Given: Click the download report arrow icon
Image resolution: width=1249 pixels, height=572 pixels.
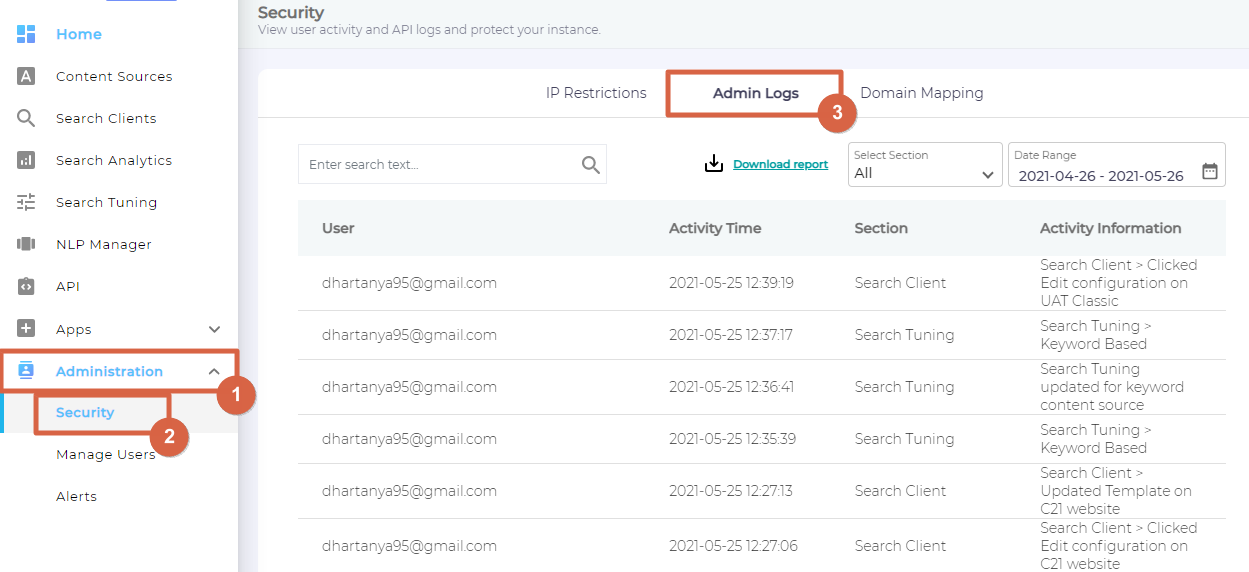Looking at the screenshot, I should 713,164.
